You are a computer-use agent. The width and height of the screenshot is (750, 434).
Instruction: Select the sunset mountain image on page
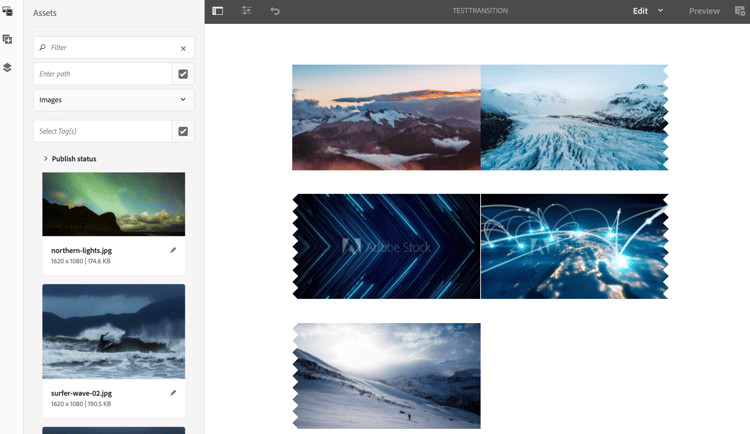coord(386,118)
